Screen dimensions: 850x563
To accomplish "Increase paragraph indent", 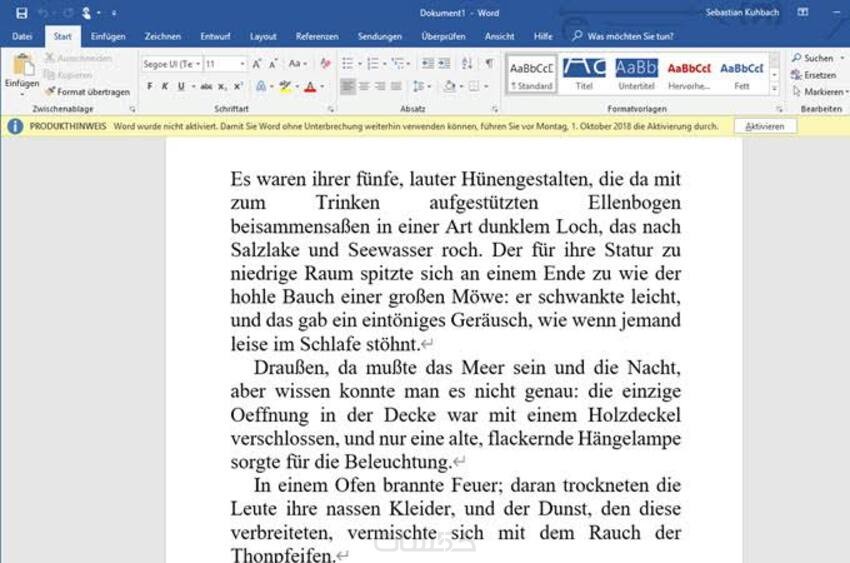I will pyautogui.click(x=445, y=64).
